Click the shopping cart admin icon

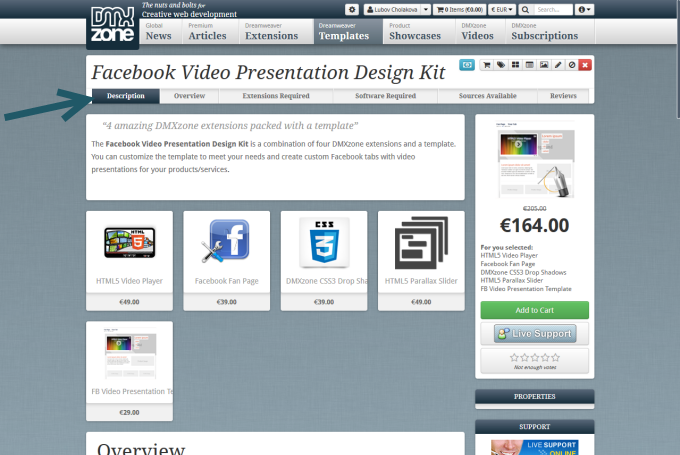click(x=487, y=65)
